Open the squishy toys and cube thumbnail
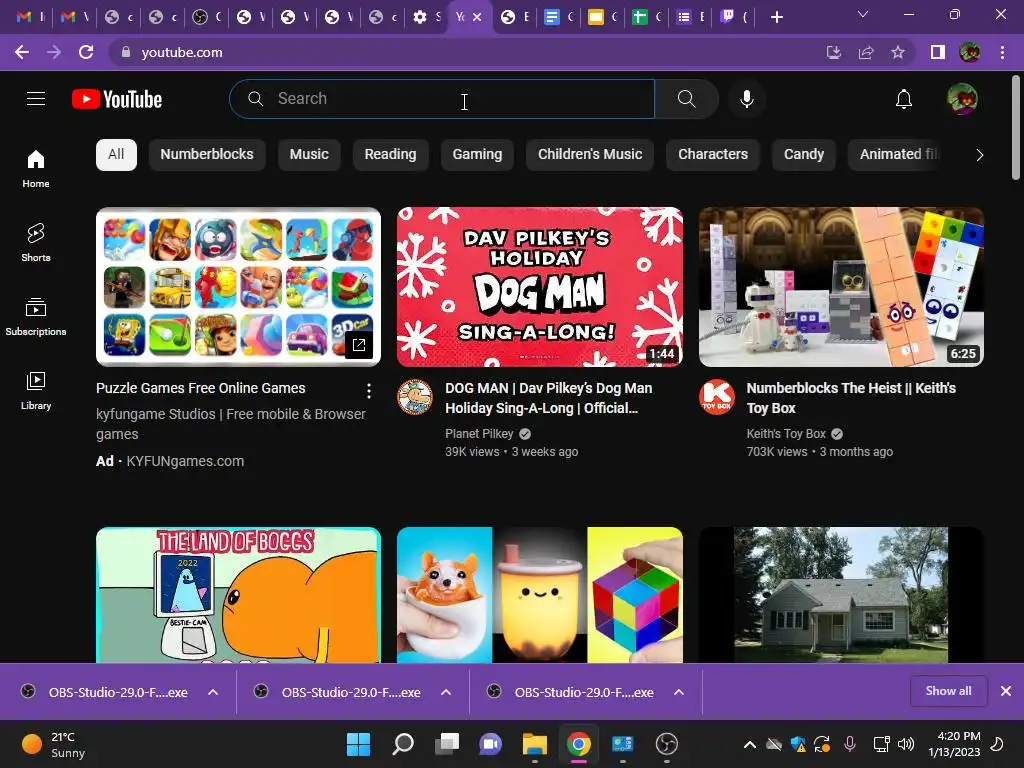1024x768 pixels. 539,595
